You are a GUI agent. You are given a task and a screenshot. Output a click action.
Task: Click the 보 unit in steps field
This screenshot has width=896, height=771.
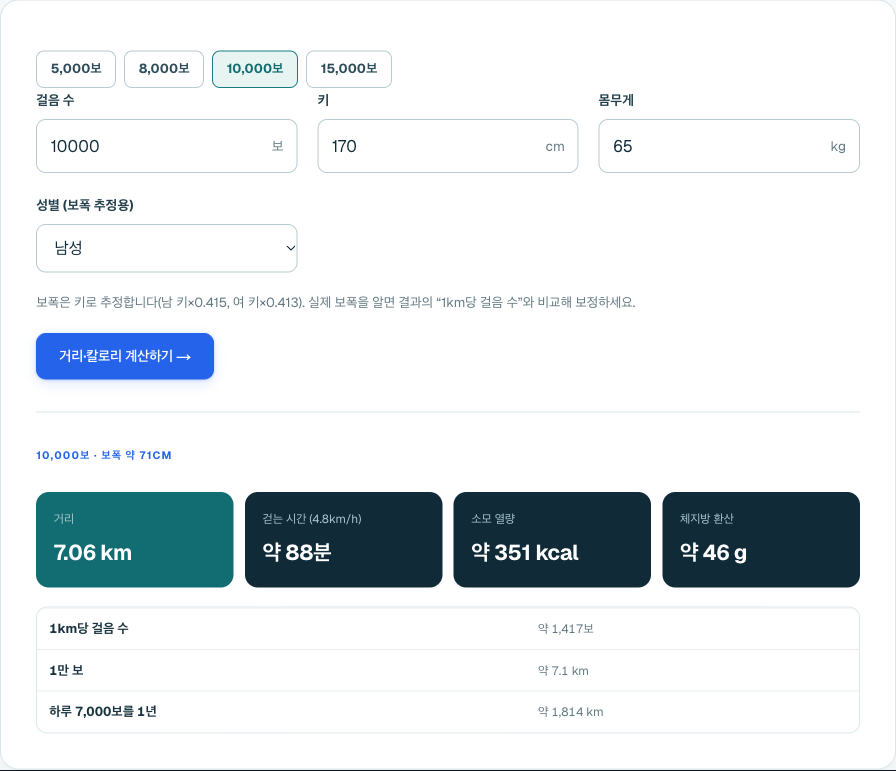point(278,146)
